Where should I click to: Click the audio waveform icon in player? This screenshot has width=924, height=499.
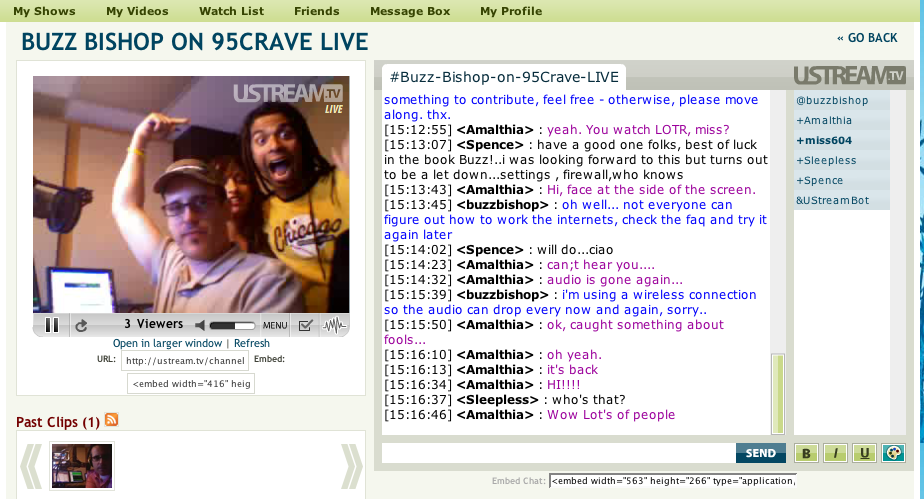click(334, 325)
